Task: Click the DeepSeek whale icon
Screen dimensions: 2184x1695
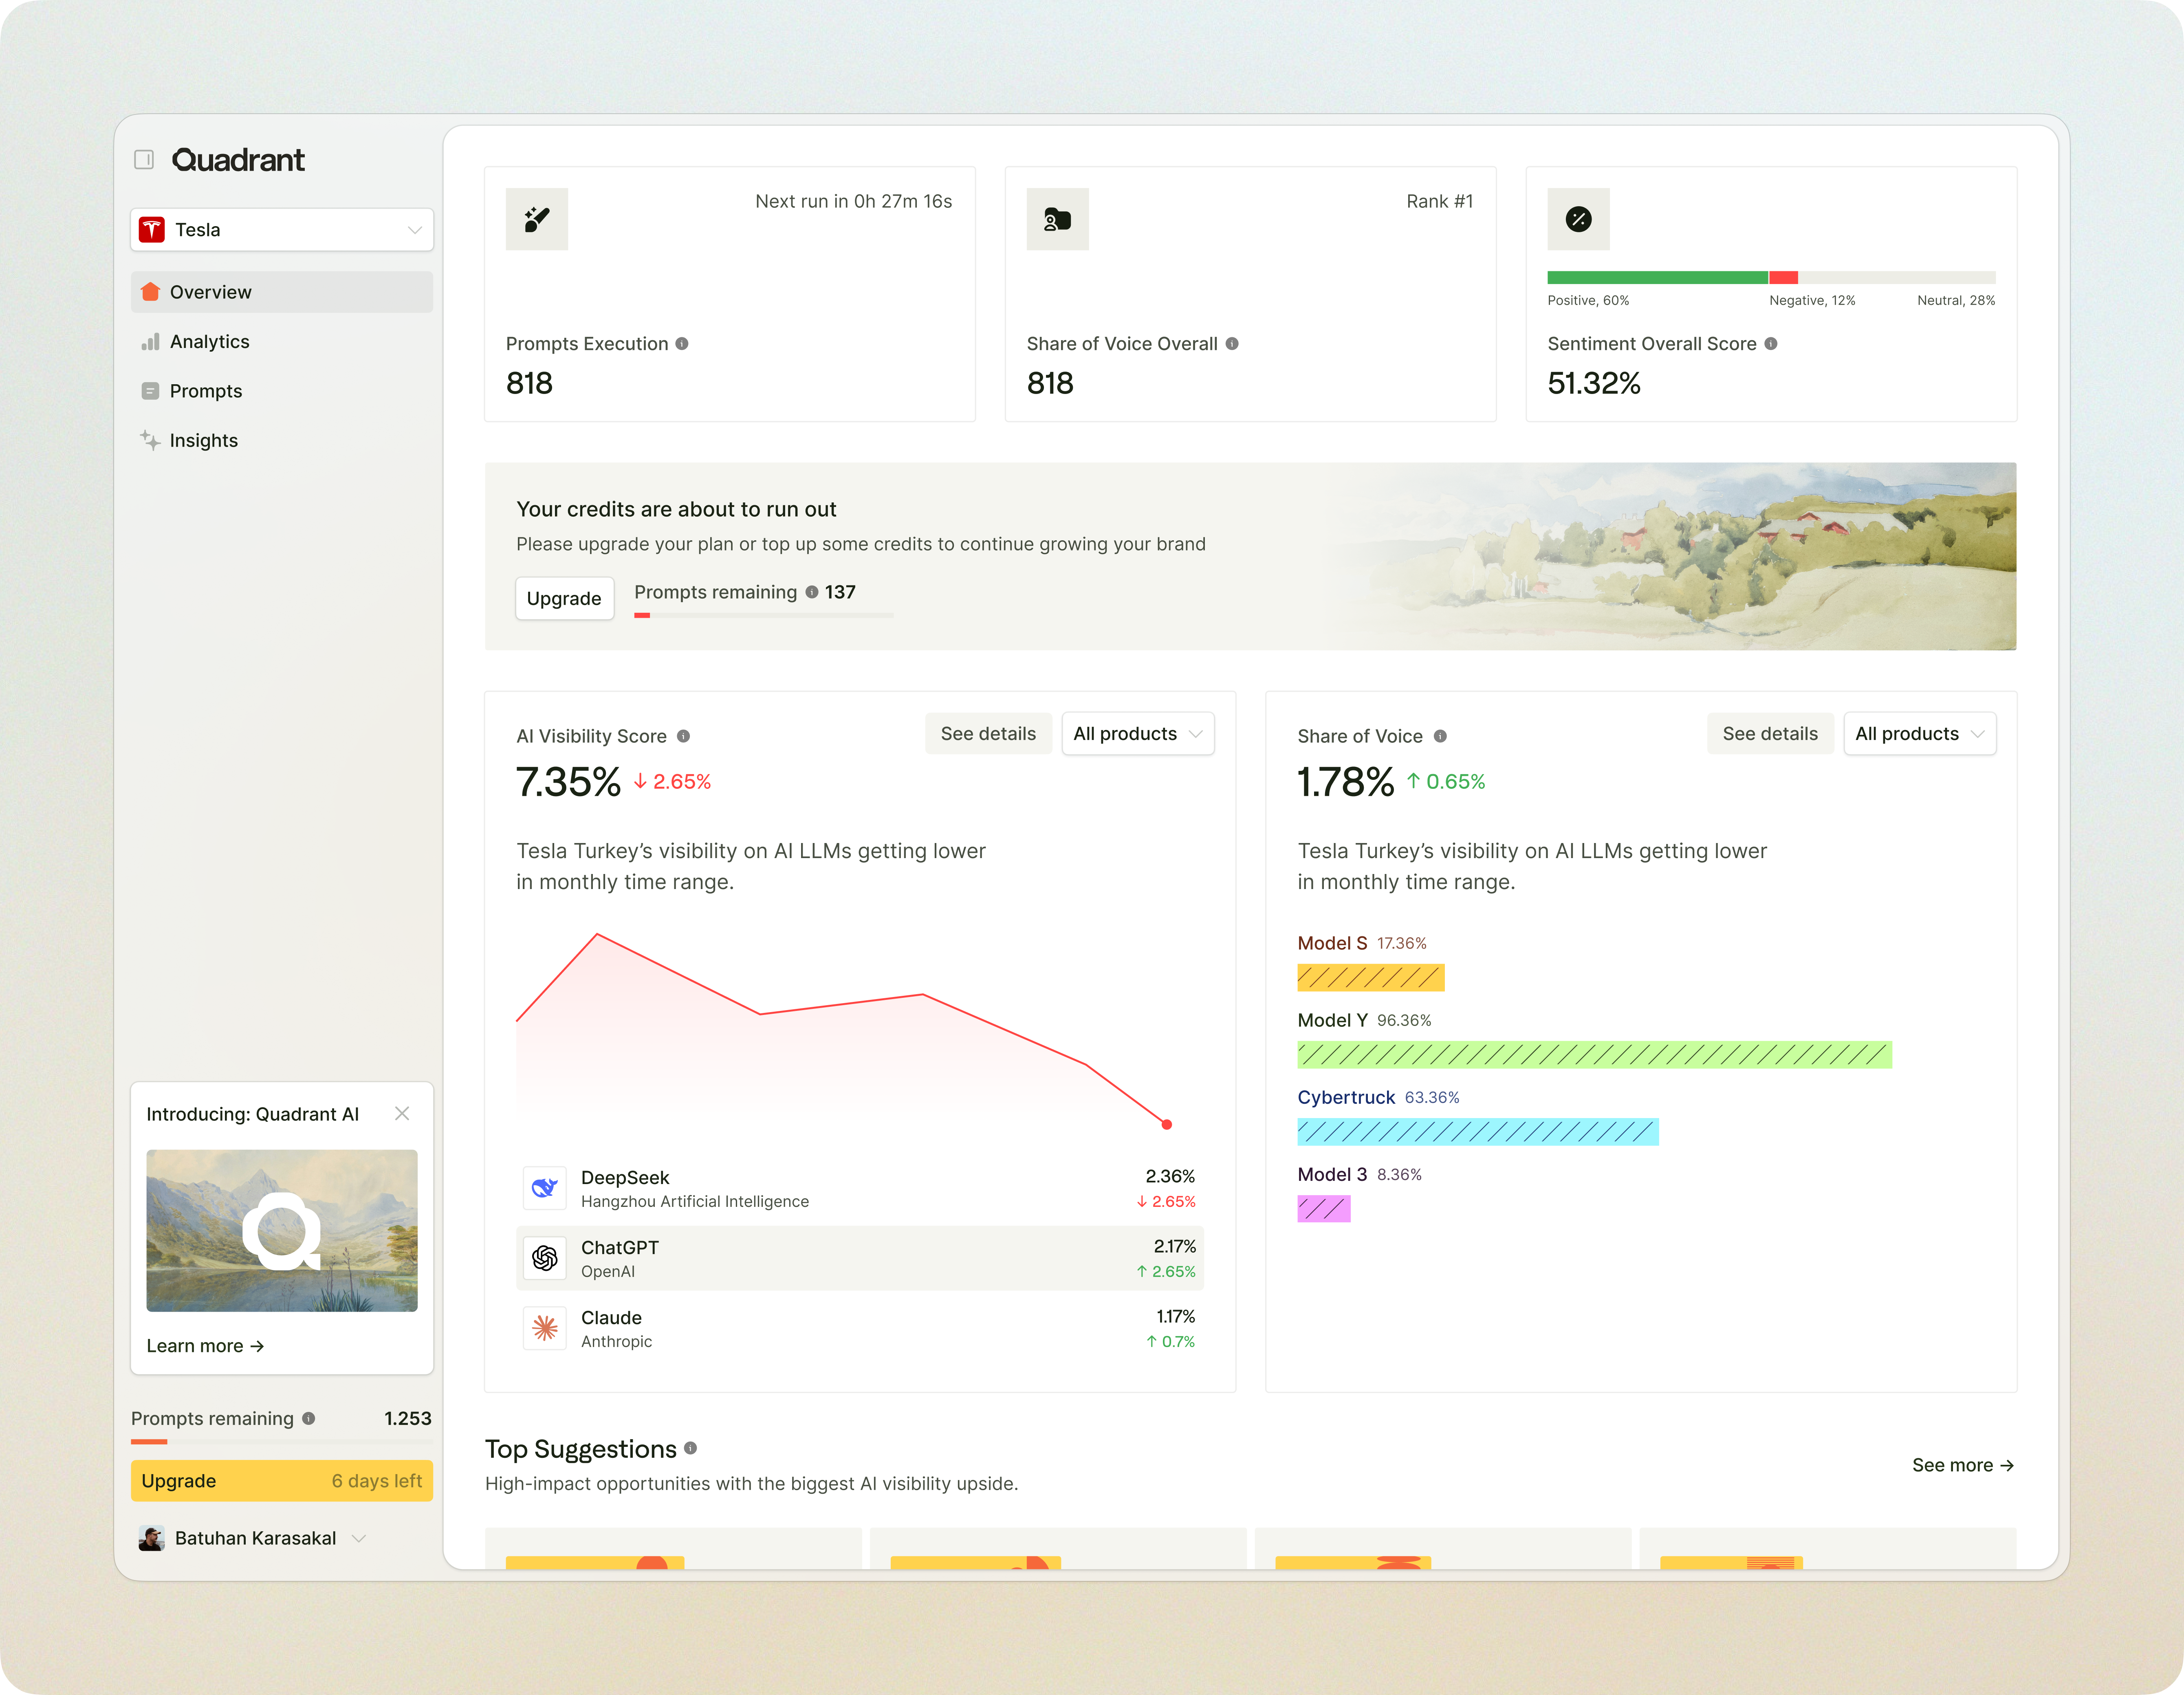Action: (545, 1188)
